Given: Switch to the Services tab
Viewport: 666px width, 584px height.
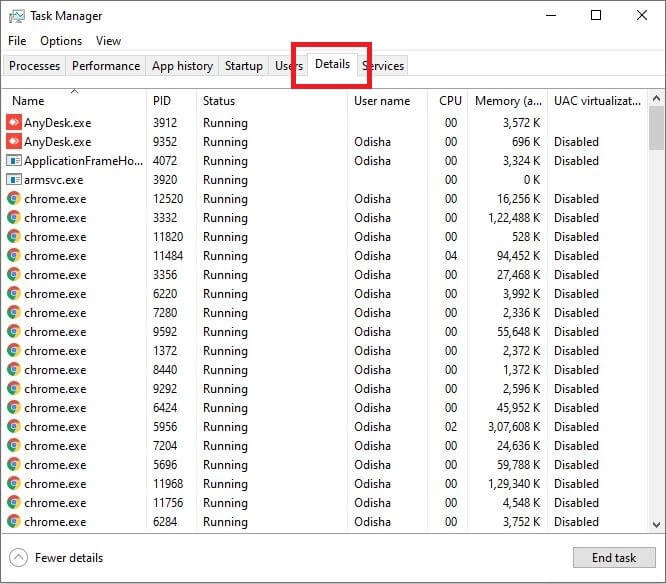Looking at the screenshot, I should [383, 66].
